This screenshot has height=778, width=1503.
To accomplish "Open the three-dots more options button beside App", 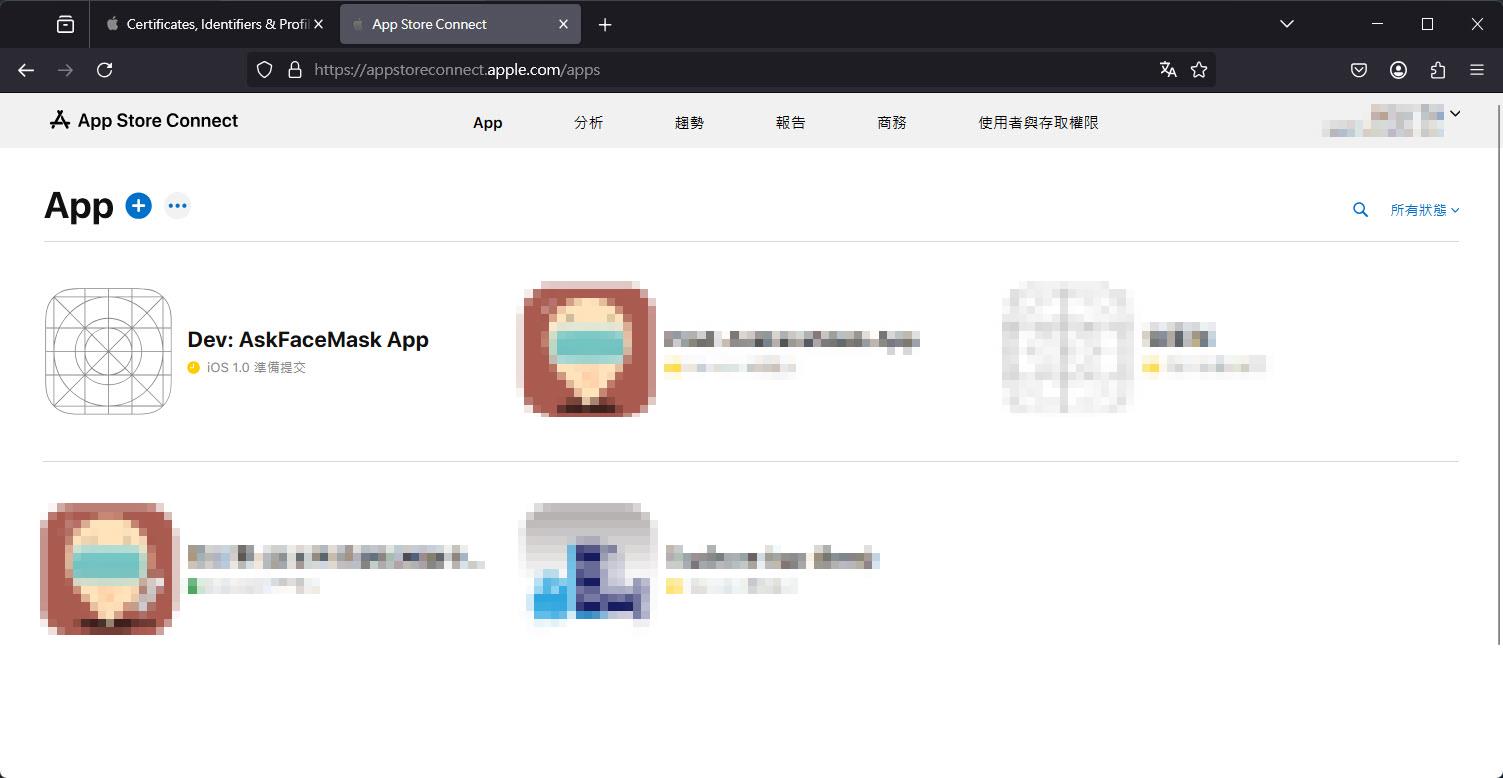I will [x=177, y=206].
